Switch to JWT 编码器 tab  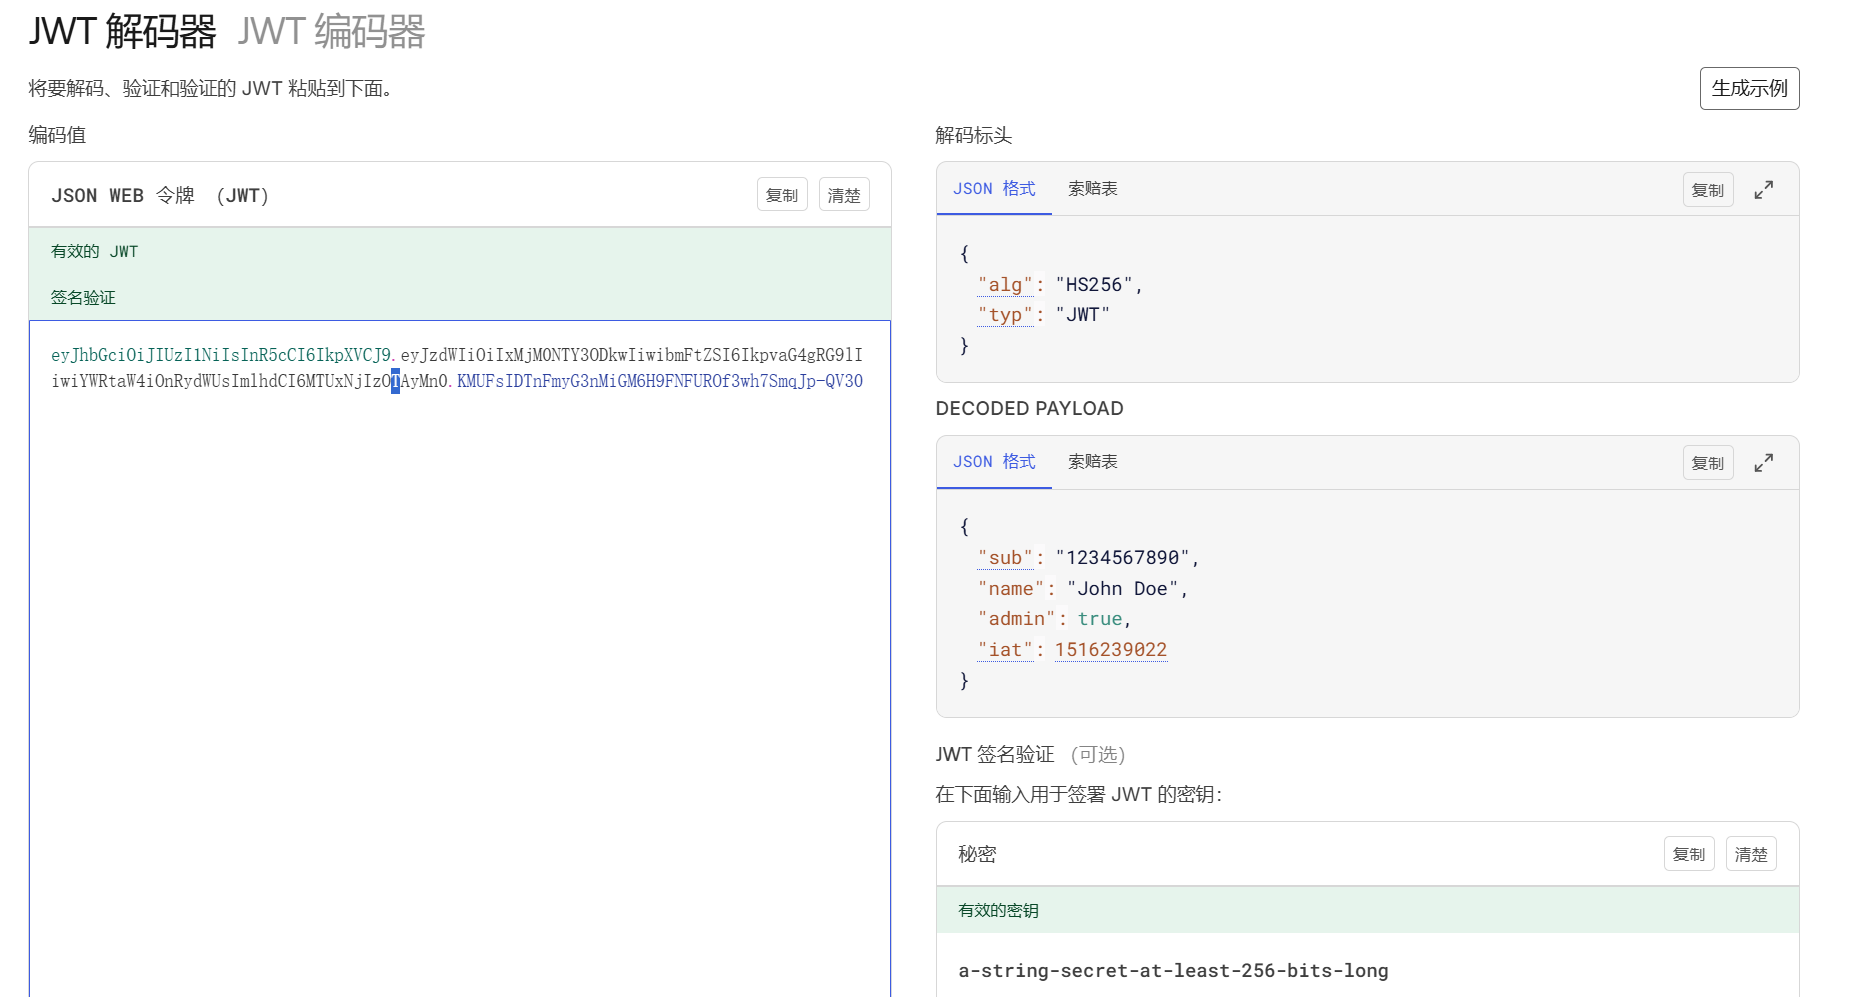click(x=331, y=32)
